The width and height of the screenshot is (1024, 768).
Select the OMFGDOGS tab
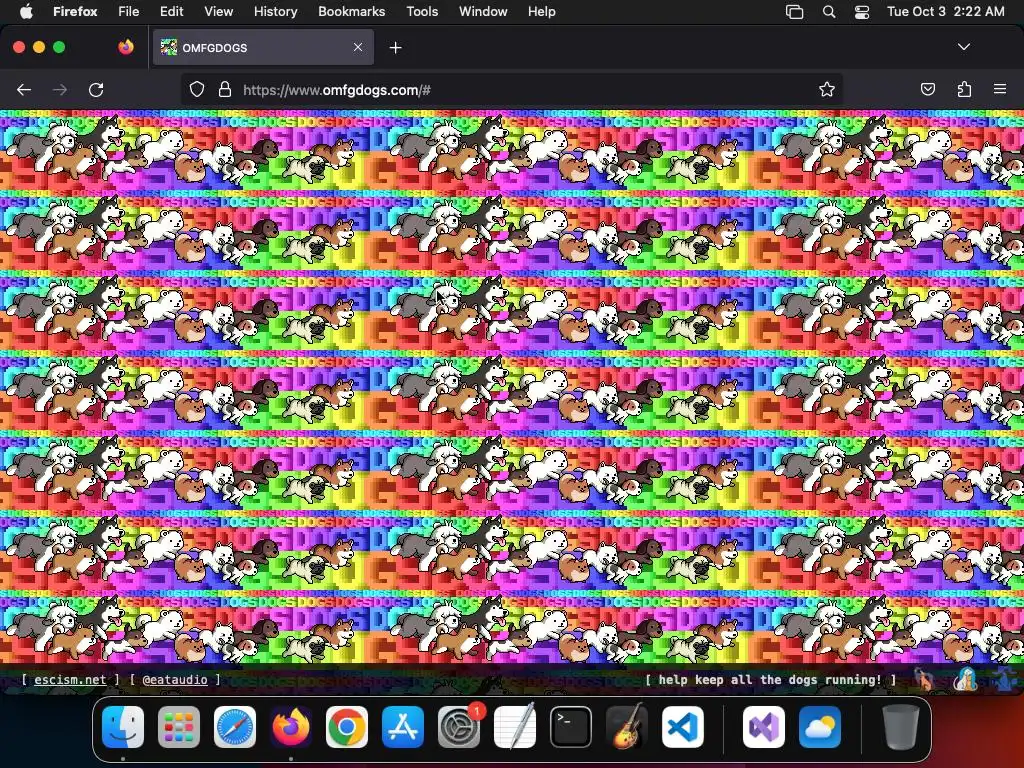[x=263, y=47]
